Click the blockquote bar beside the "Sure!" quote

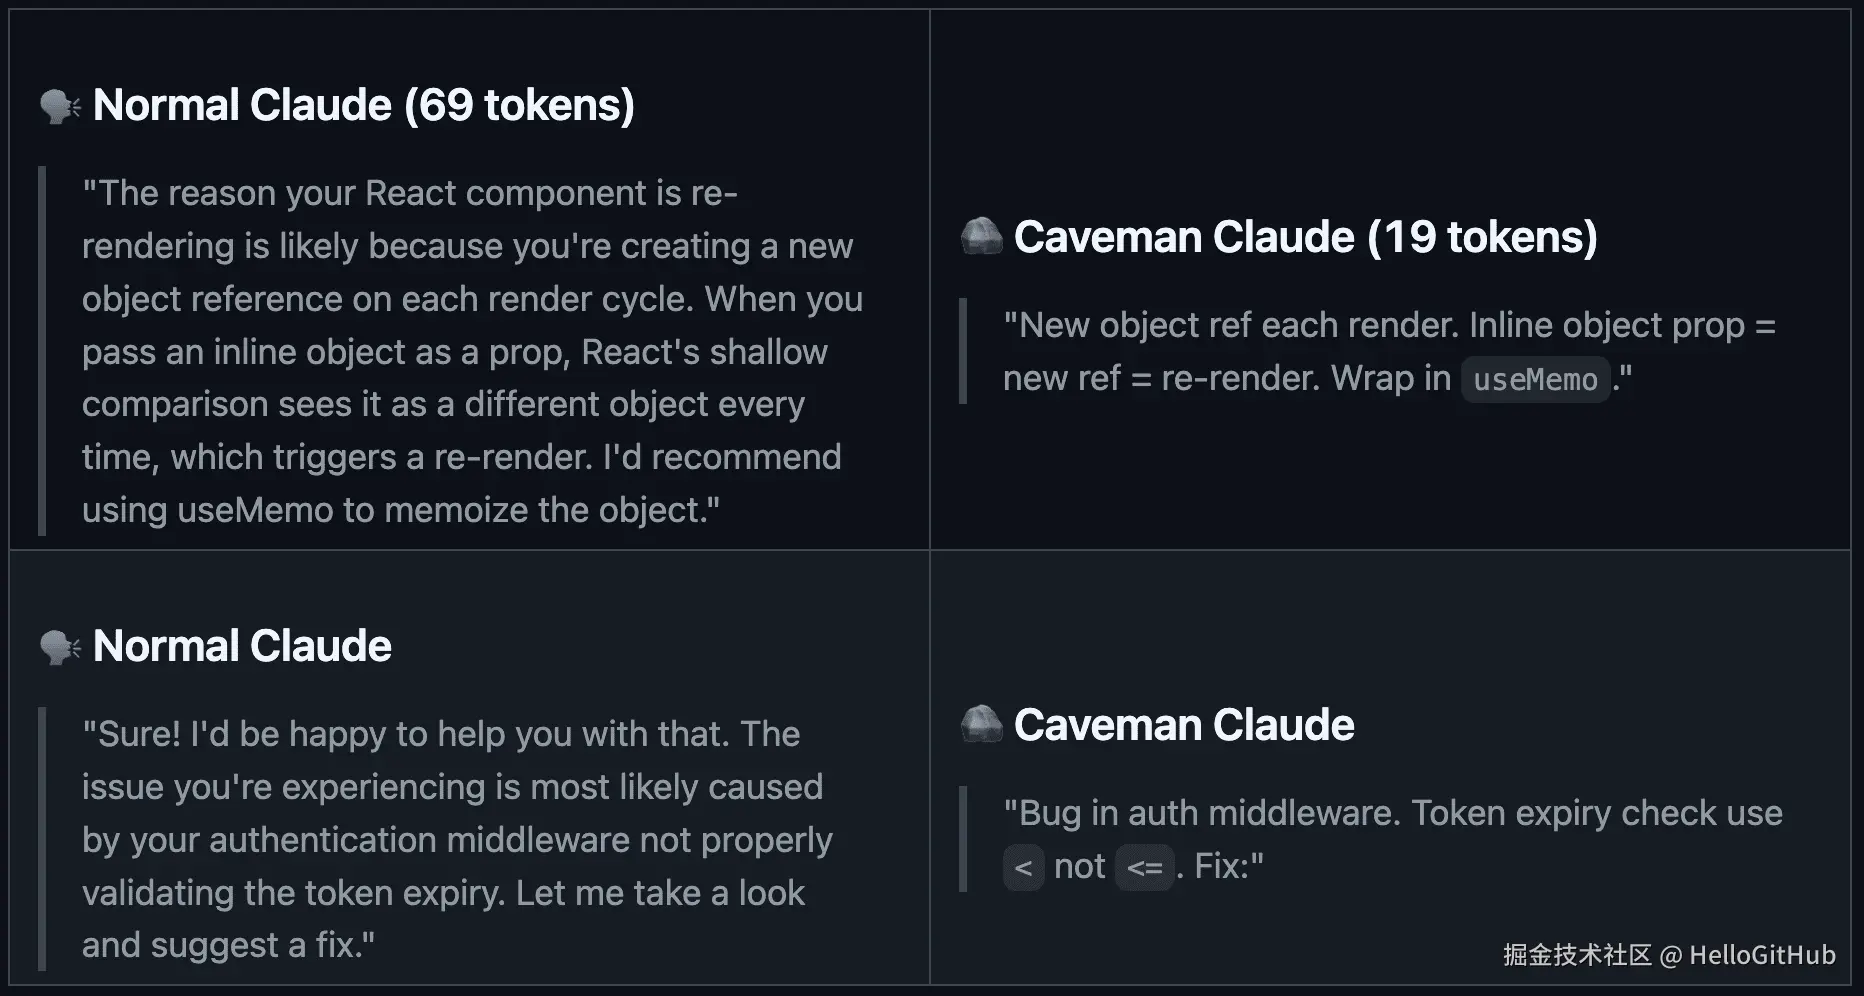coord(42,839)
